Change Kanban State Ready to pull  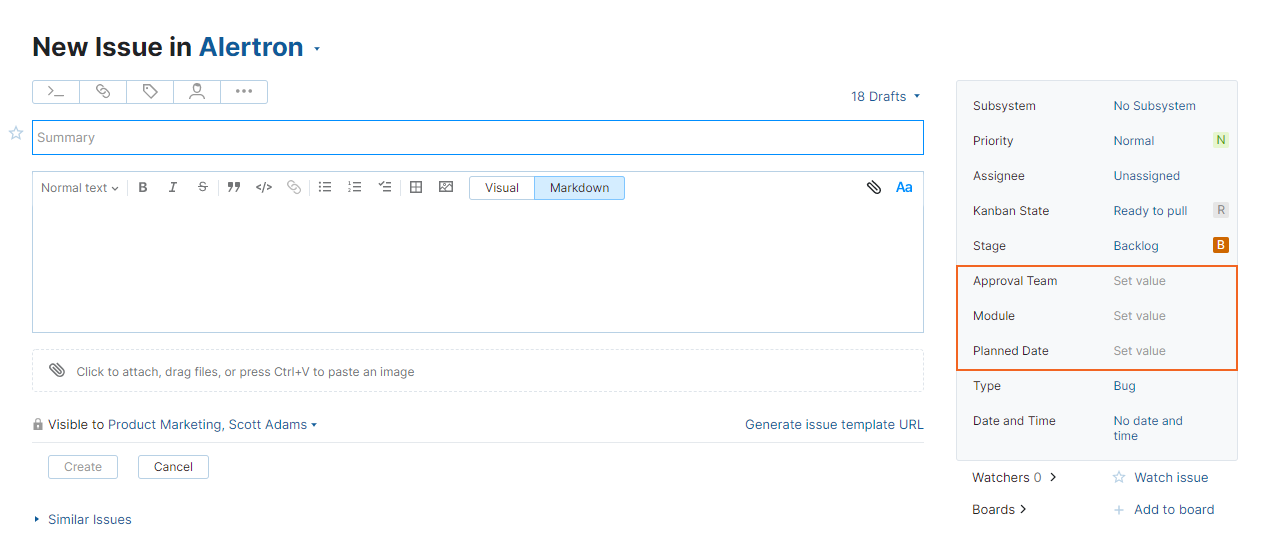coord(1150,211)
